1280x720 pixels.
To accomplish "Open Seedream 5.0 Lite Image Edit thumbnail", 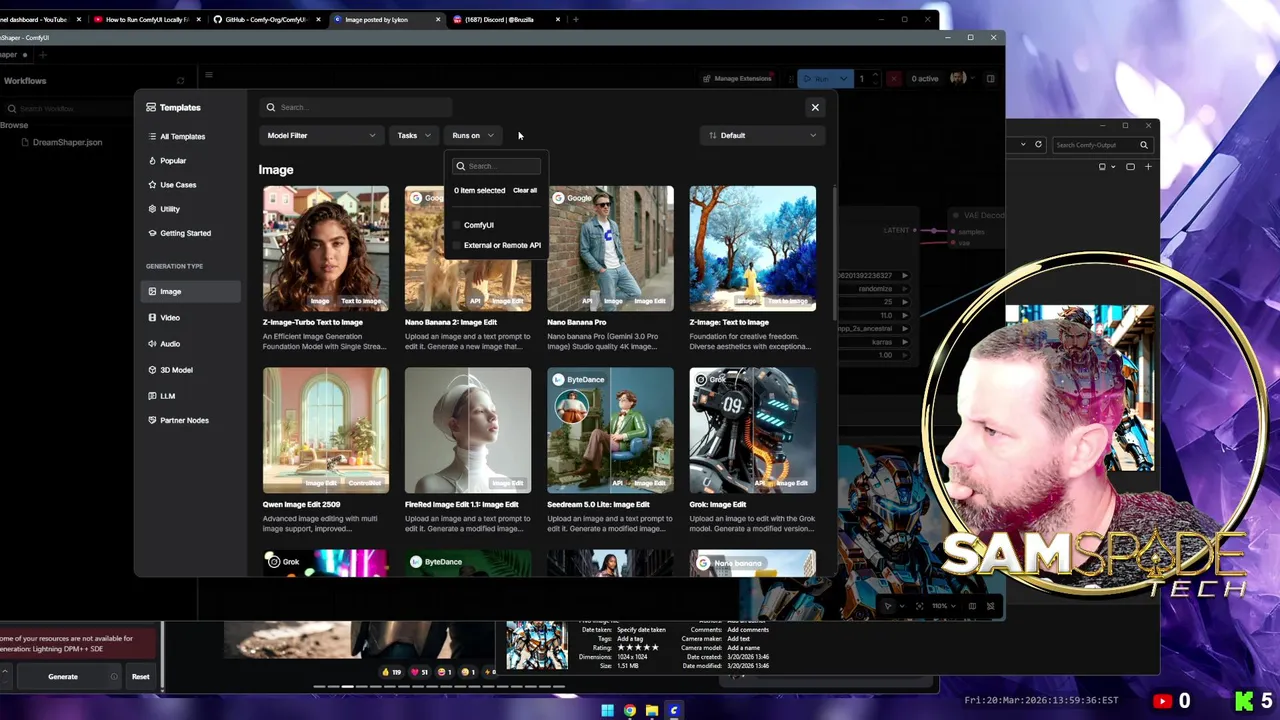I will pyautogui.click(x=610, y=430).
